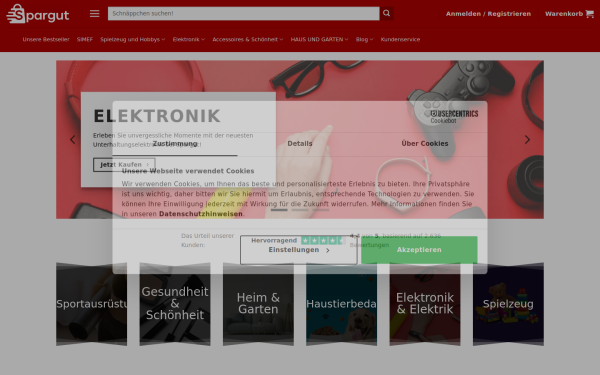
Task: Switch to the Über Cookies tab
Action: tap(425, 143)
